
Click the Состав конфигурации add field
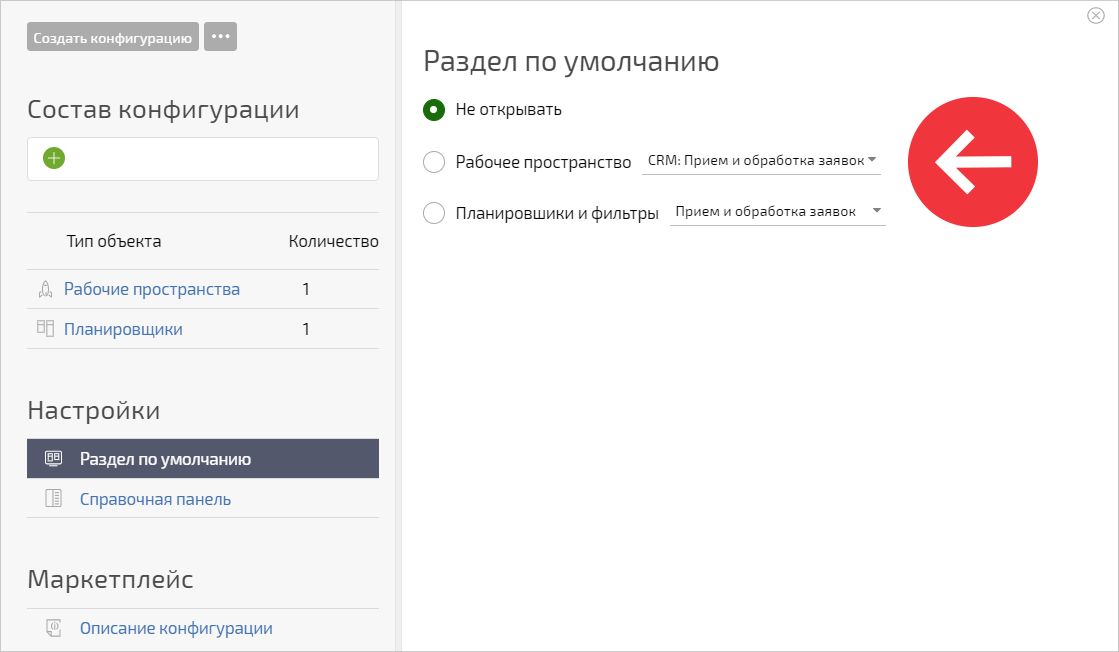[203, 159]
